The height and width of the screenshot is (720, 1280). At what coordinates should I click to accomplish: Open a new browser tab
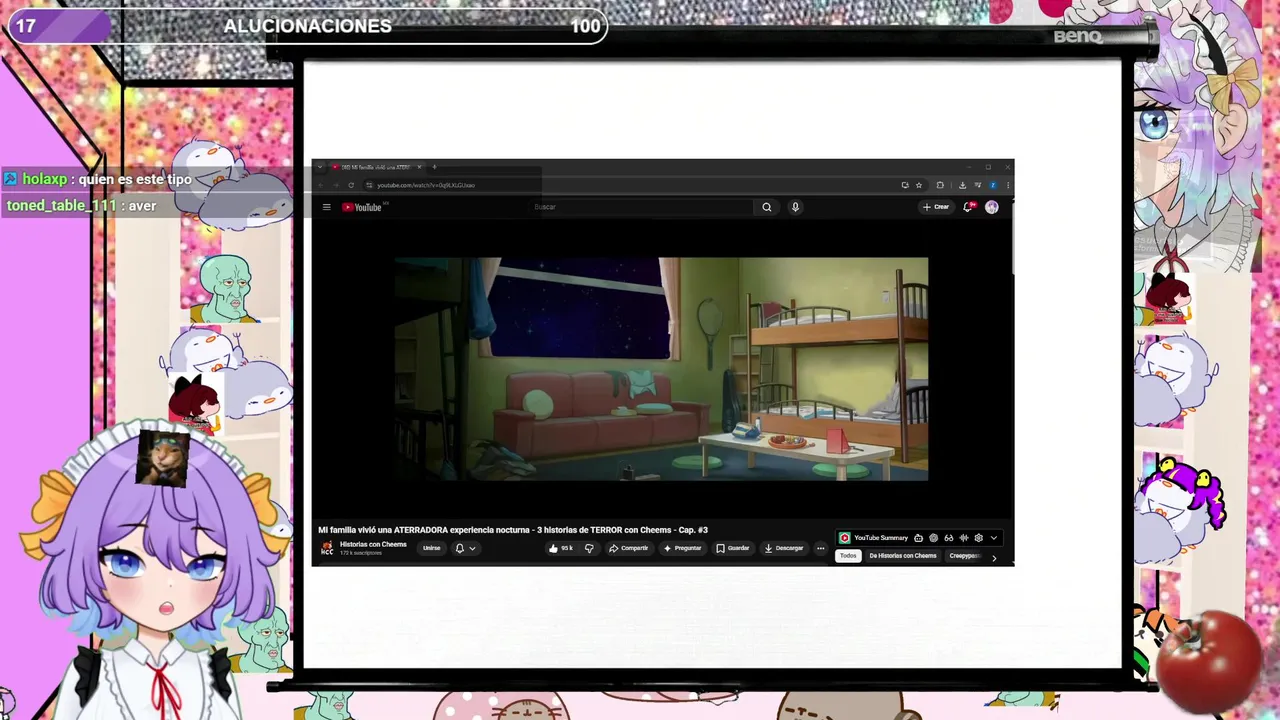click(x=434, y=167)
